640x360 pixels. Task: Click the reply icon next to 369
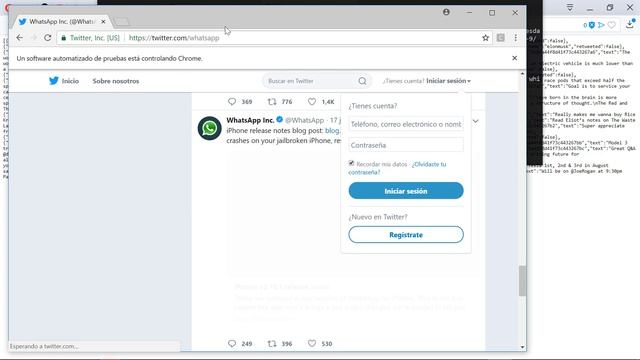232,102
